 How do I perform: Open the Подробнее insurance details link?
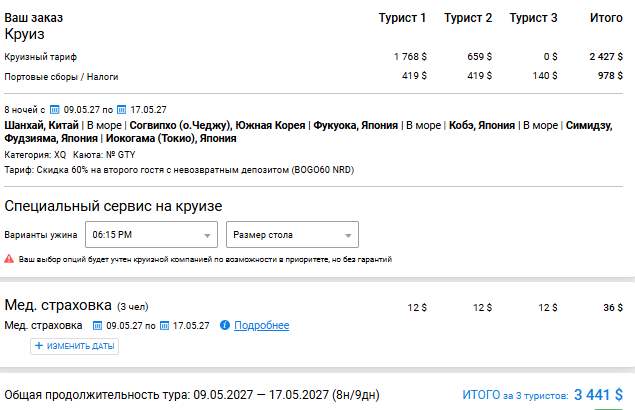(x=262, y=325)
